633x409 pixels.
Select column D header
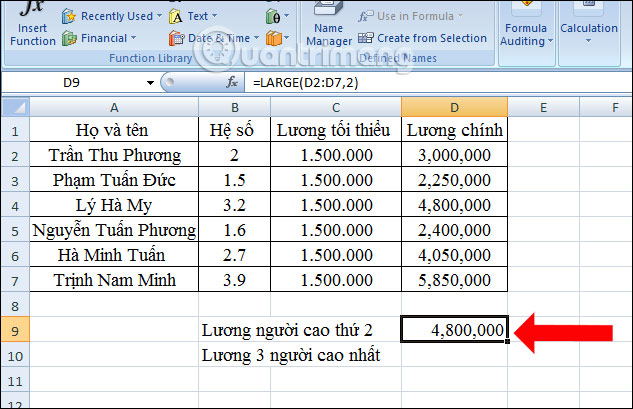coord(455,107)
